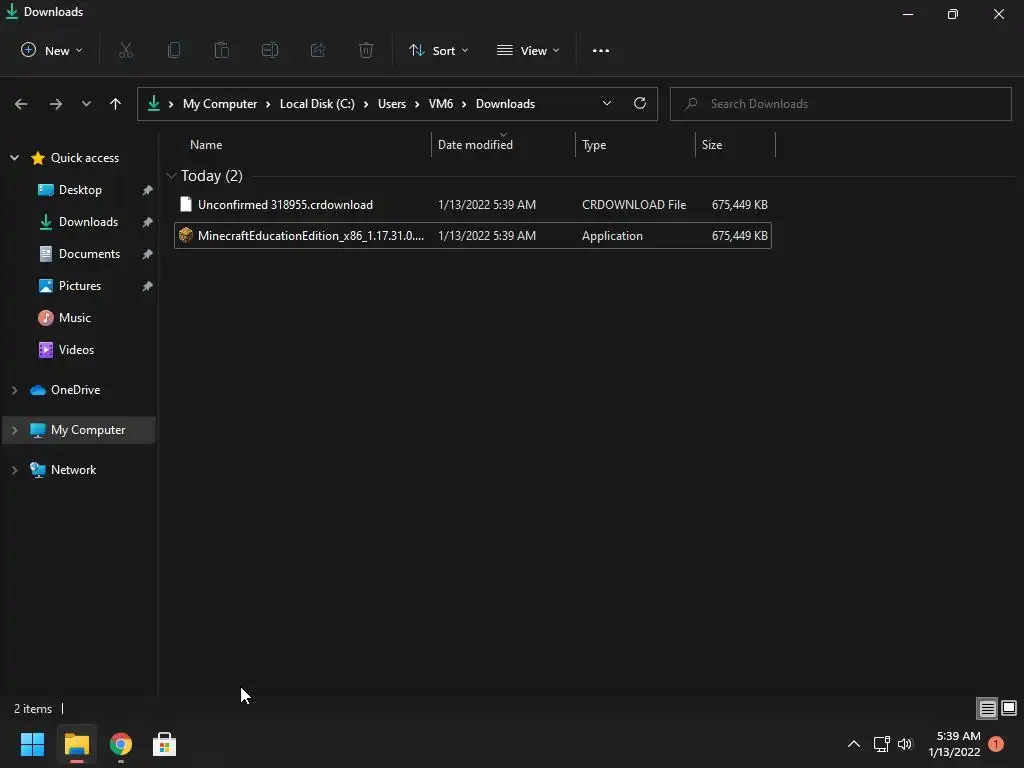Expand the OneDrive tree node

[14, 390]
